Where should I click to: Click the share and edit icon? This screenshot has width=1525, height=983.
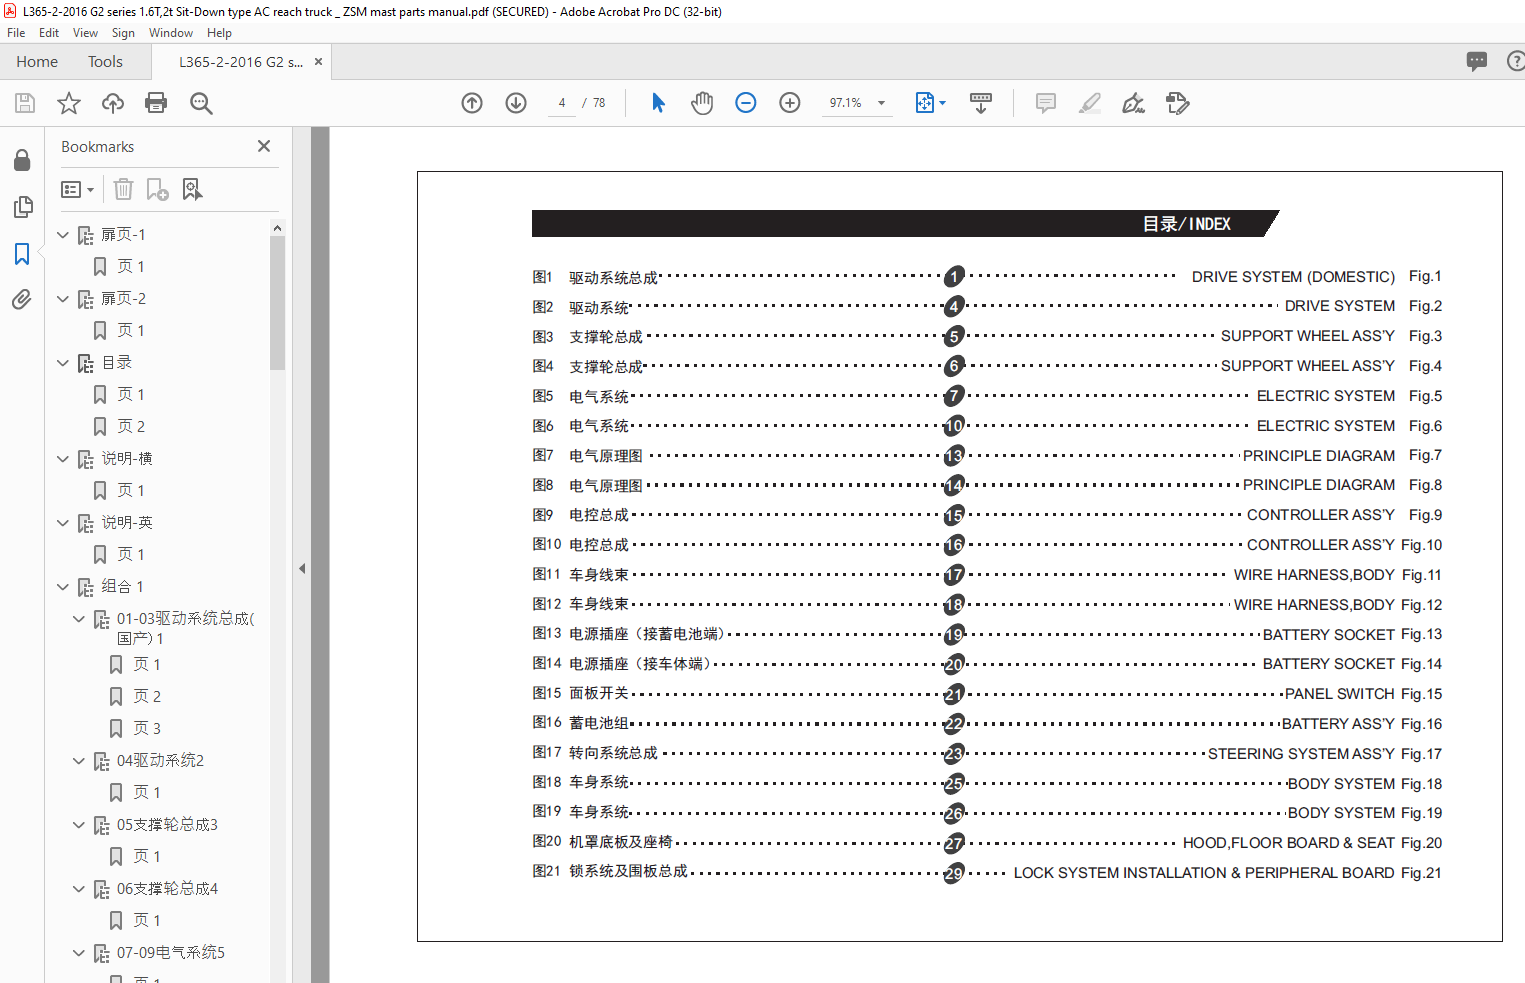[x=1178, y=103]
